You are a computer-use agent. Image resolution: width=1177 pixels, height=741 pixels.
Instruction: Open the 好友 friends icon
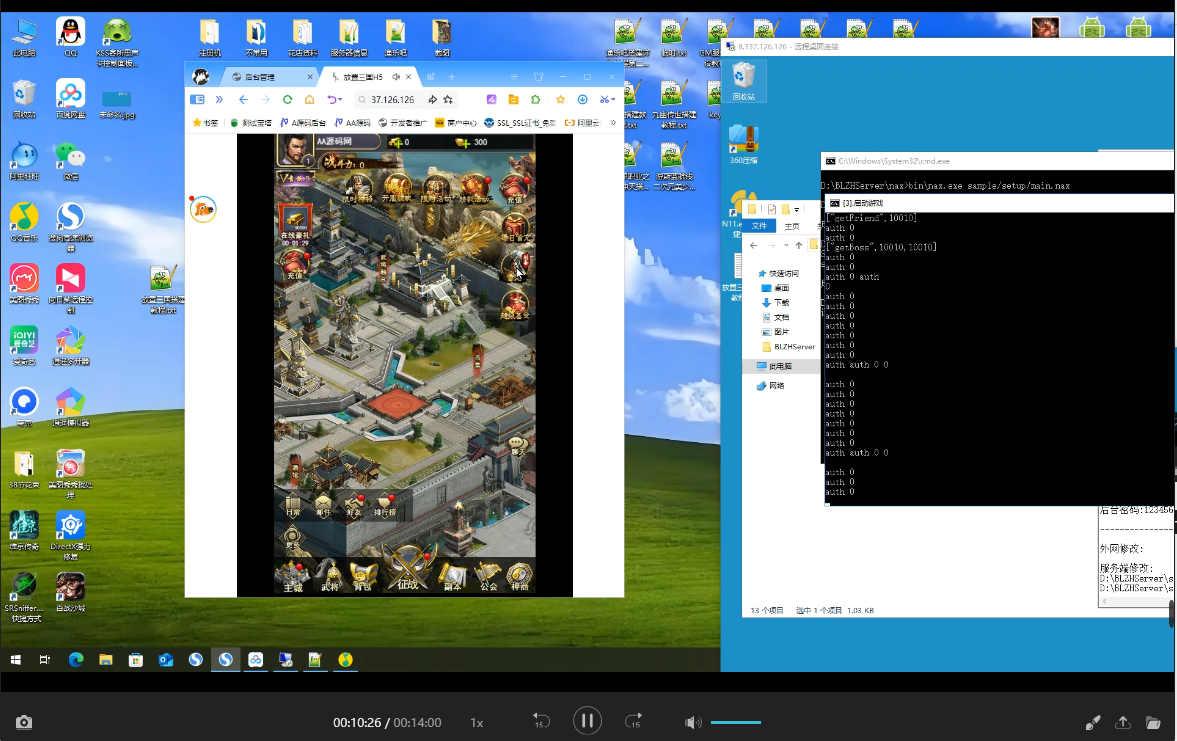[354, 505]
